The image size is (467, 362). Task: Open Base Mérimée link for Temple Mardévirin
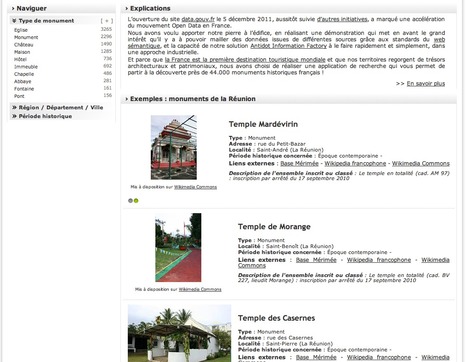[299, 164]
